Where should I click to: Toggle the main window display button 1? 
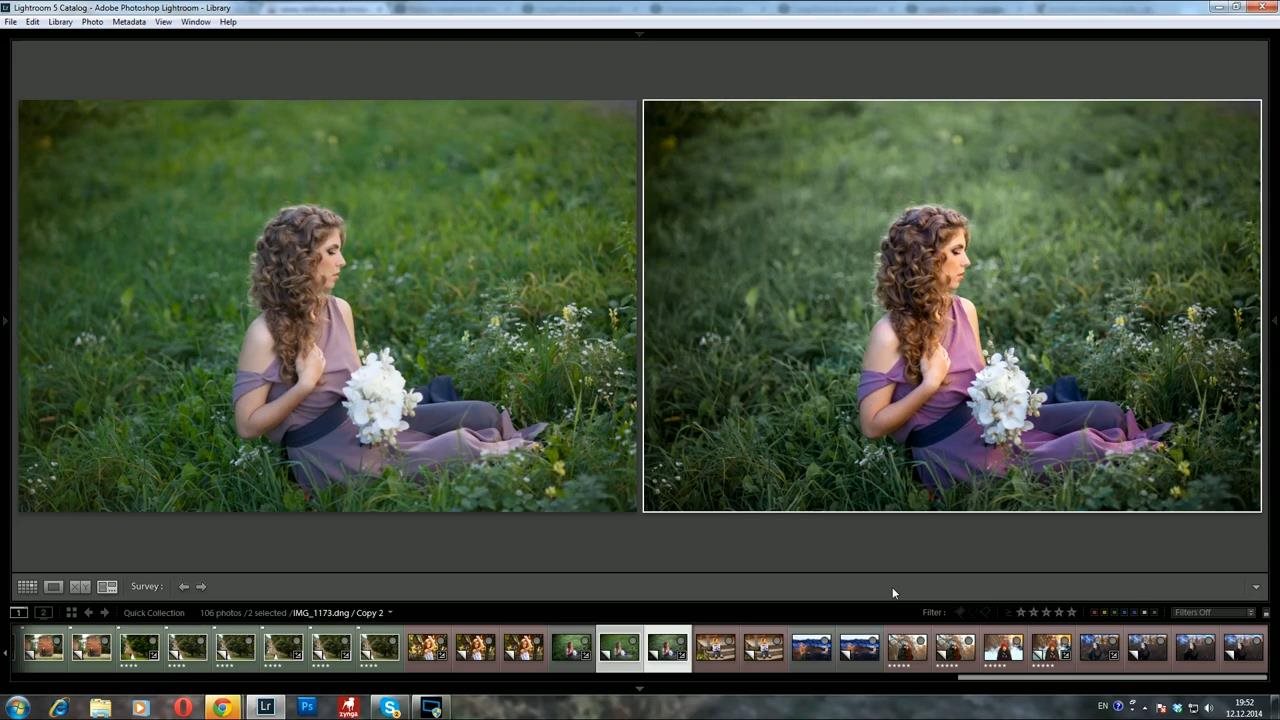pos(19,613)
